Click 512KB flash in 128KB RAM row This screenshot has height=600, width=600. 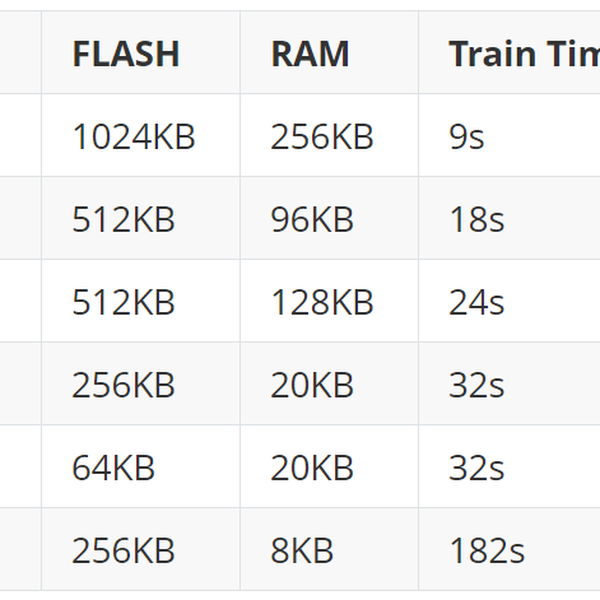point(124,302)
